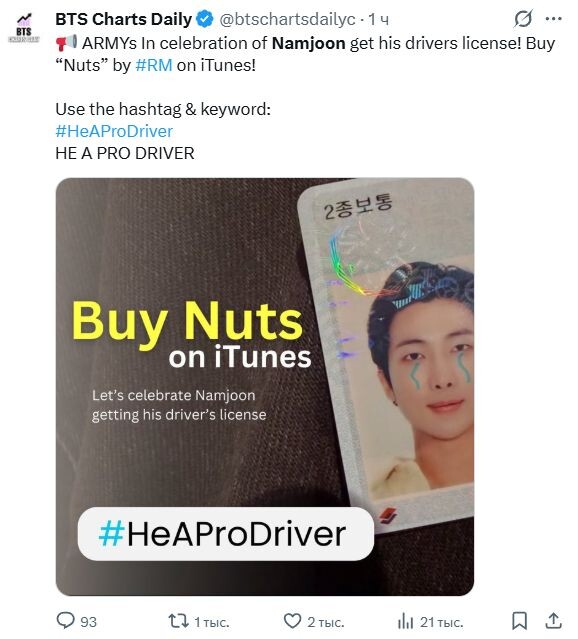Open the reply comment icon
This screenshot has height=639, width=578.
65,621
